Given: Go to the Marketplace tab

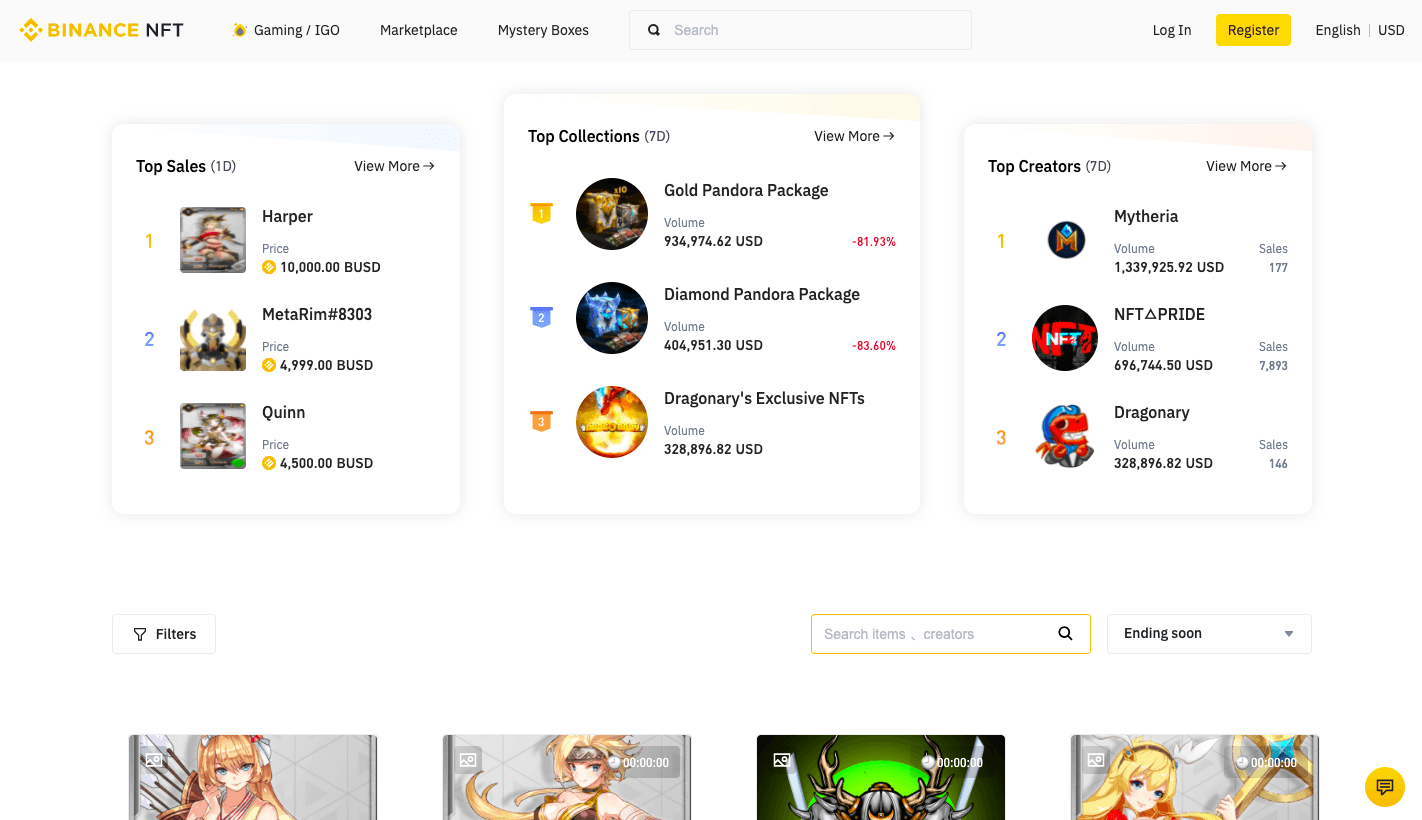Looking at the screenshot, I should pyautogui.click(x=418, y=30).
